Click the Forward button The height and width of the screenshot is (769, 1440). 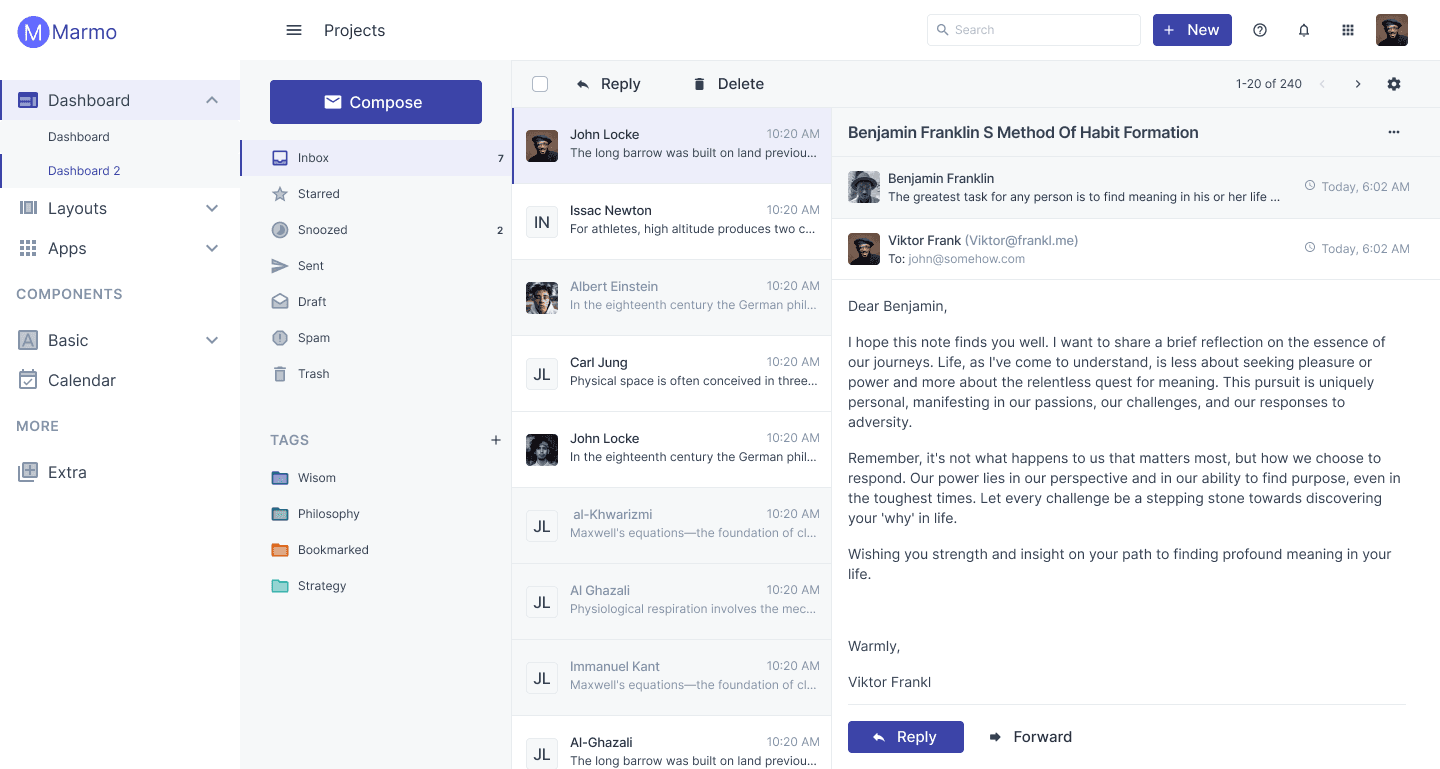(1030, 737)
